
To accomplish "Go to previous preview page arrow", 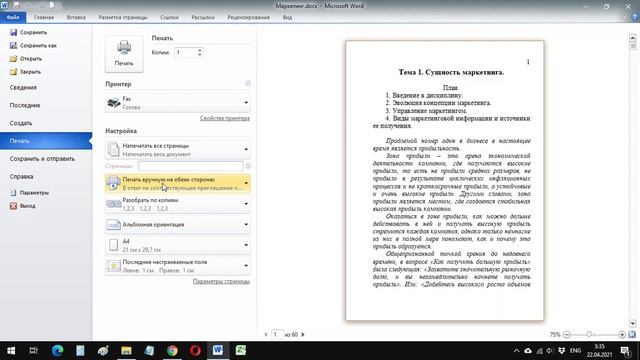I will (266, 334).
